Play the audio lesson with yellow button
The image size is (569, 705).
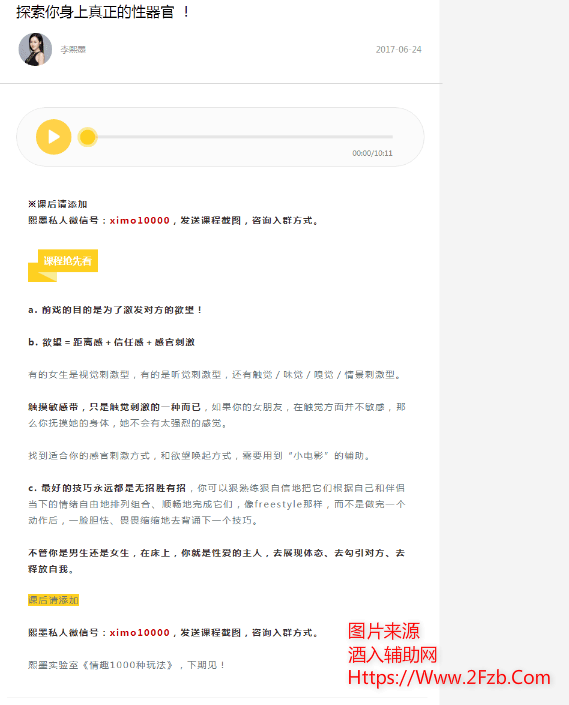coord(53,137)
